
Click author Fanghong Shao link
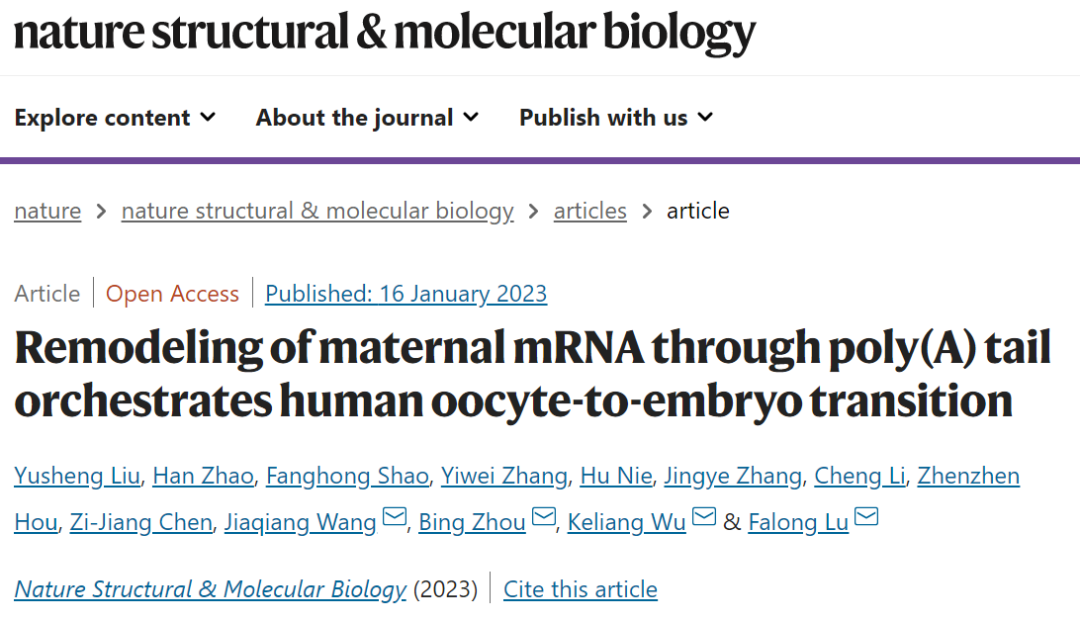click(347, 476)
